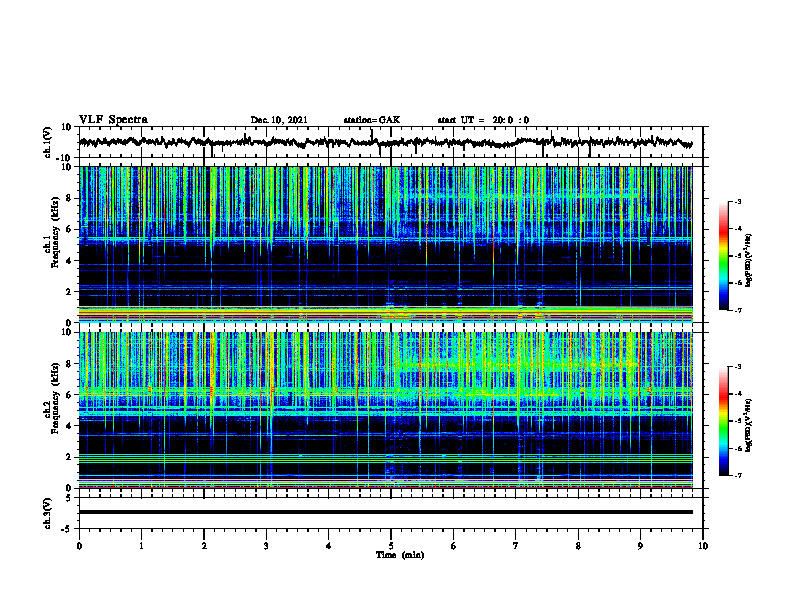This screenshot has width=792, height=612.
Task: Click time axis tick label "1"
Action: 141,546
